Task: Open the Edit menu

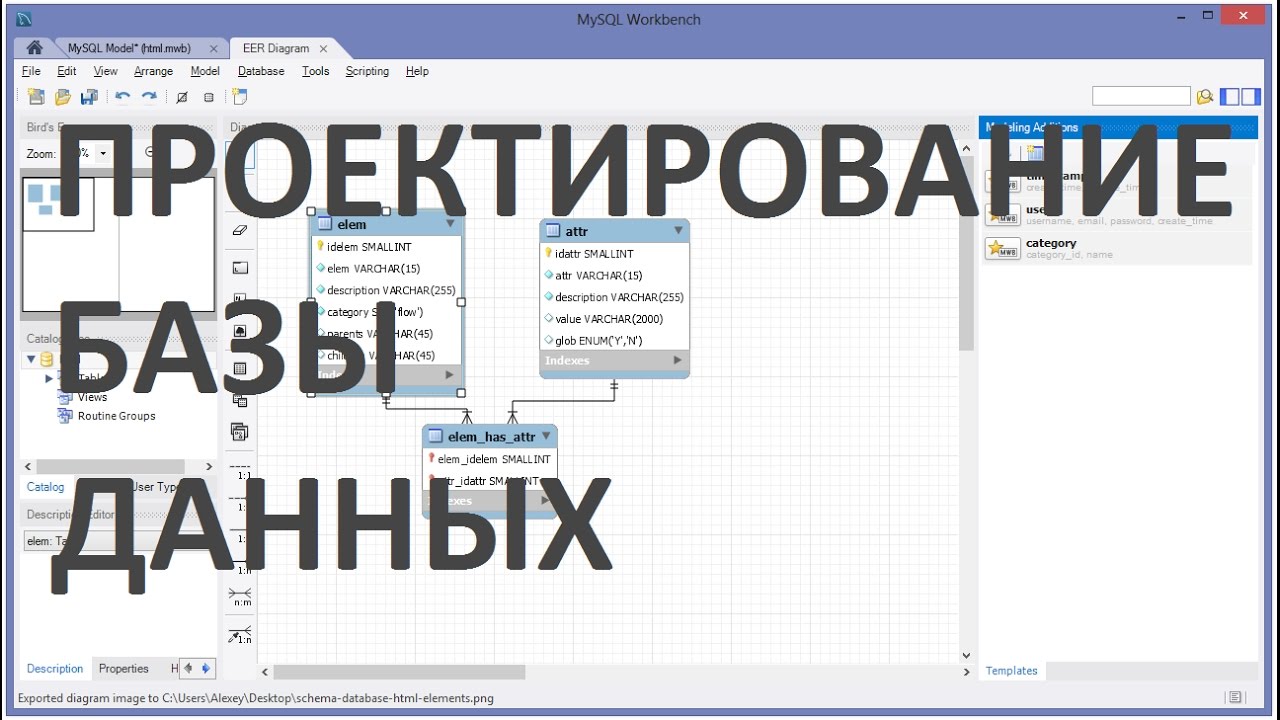Action: click(66, 71)
